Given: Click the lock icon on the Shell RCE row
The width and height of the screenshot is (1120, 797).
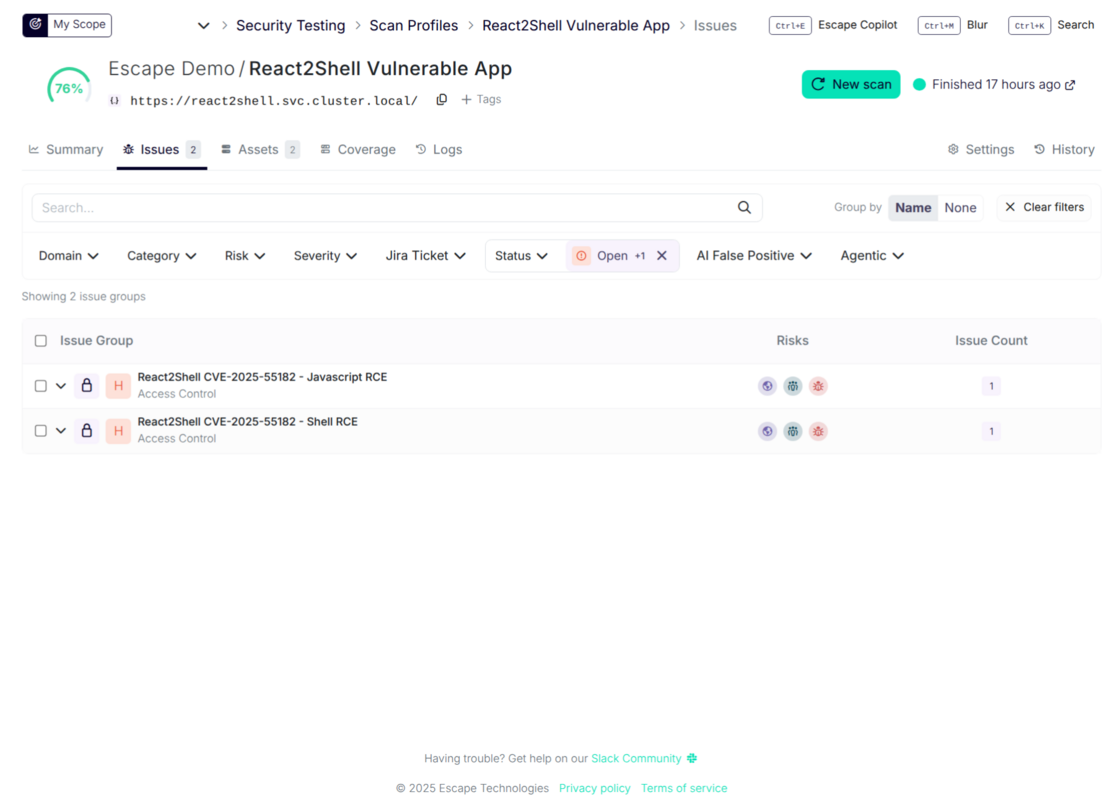Looking at the screenshot, I should point(86,431).
